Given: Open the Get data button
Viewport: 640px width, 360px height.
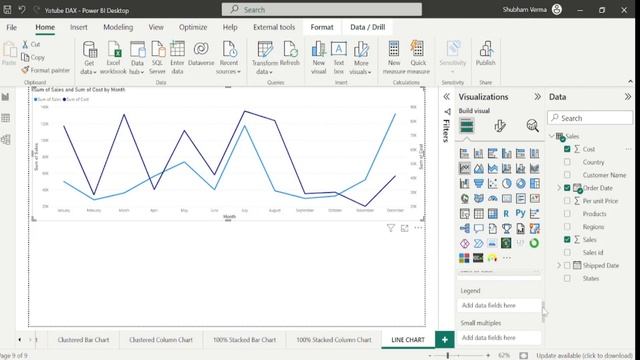Looking at the screenshot, I should (89, 58).
